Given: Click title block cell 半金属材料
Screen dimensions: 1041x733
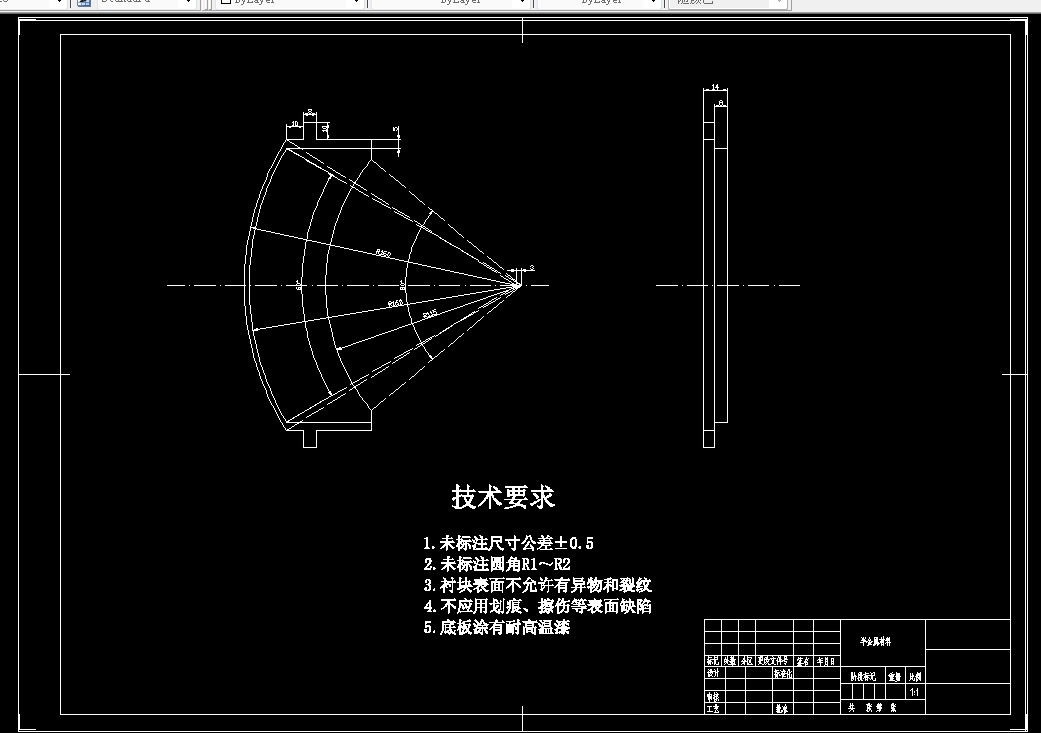Looking at the screenshot, I should [x=876, y=641].
